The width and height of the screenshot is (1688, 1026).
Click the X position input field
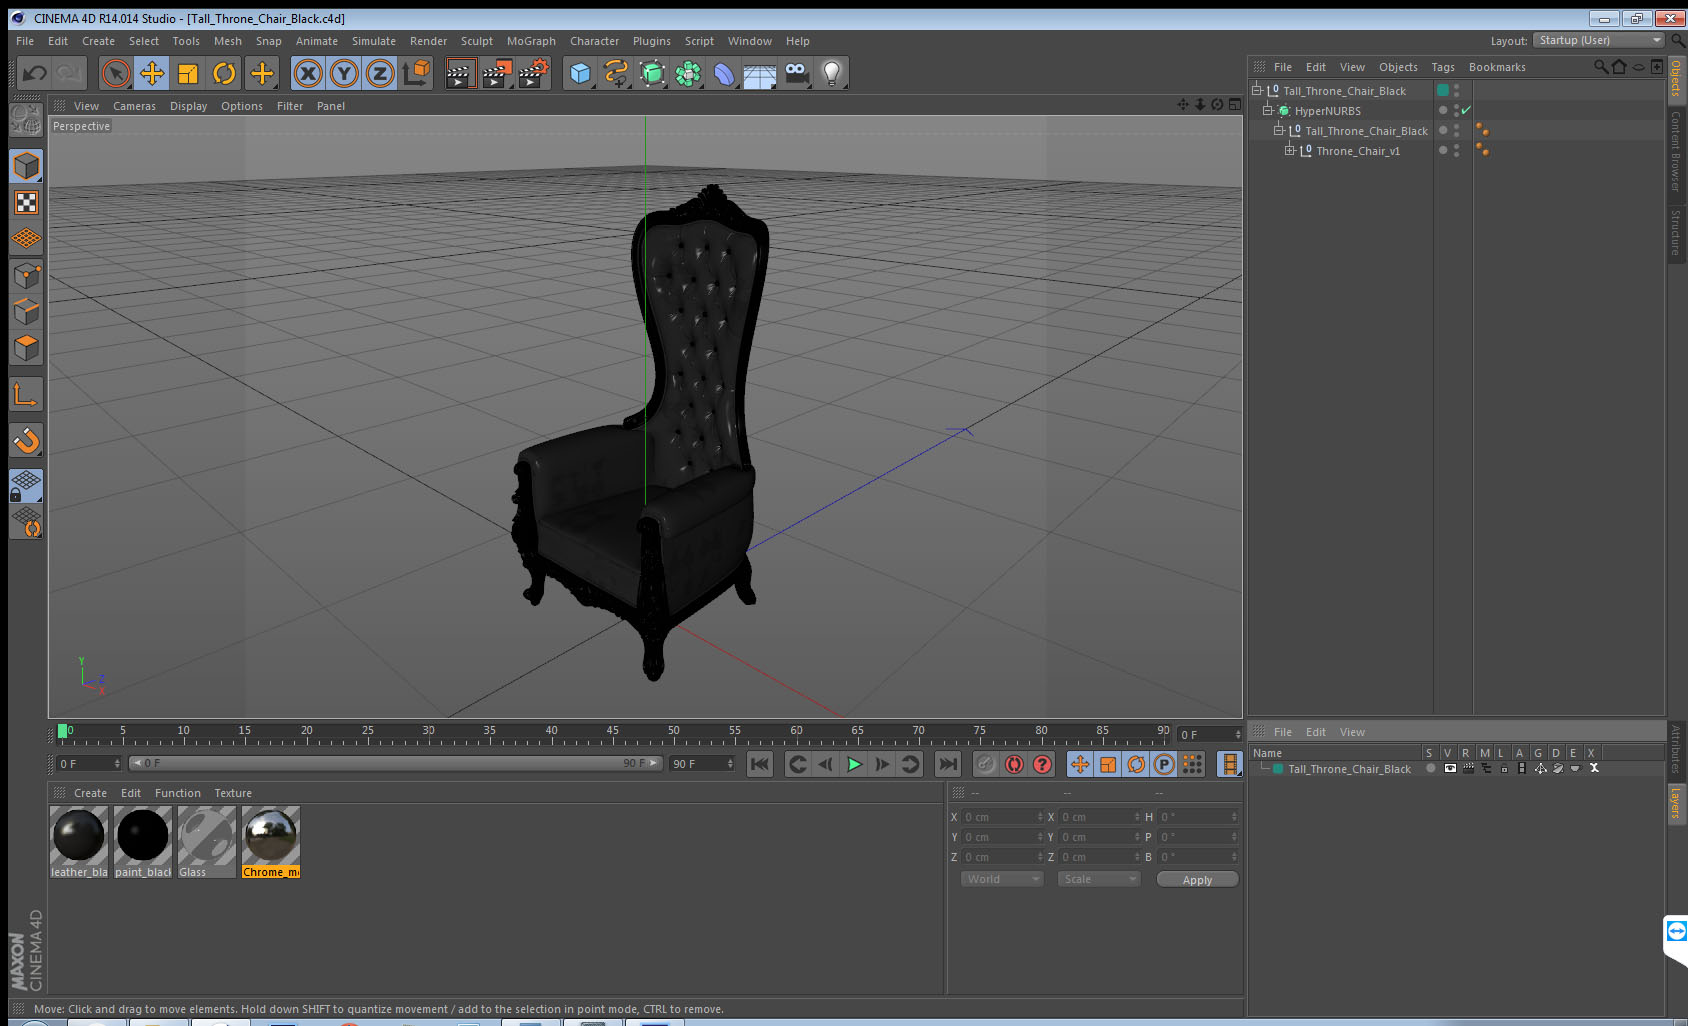click(x=1002, y=817)
